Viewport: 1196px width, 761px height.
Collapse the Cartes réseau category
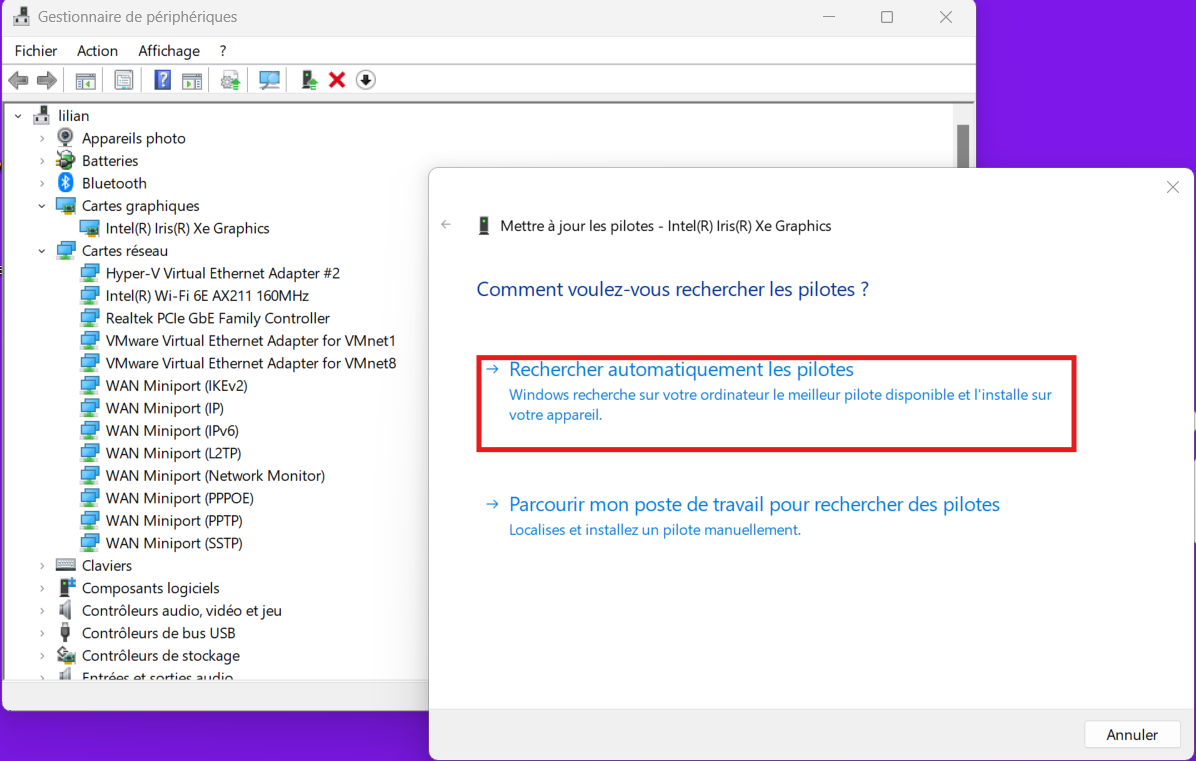pyautogui.click(x=42, y=251)
